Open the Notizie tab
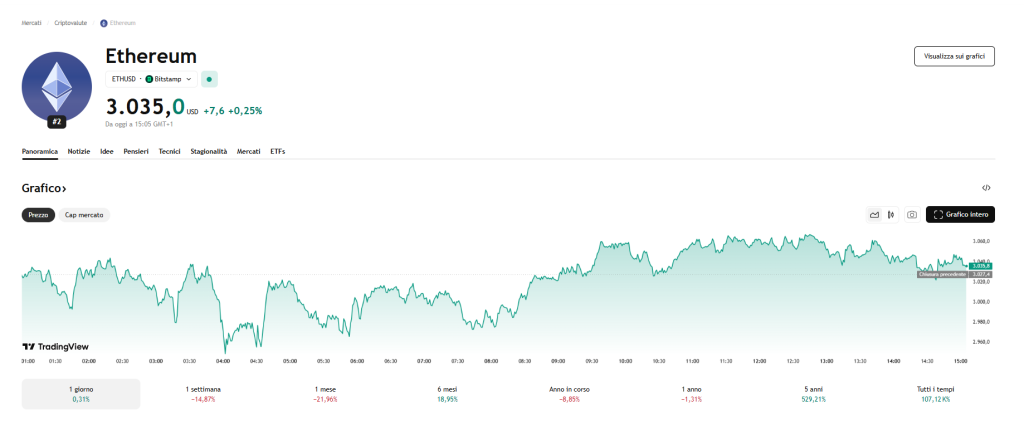 79,151
